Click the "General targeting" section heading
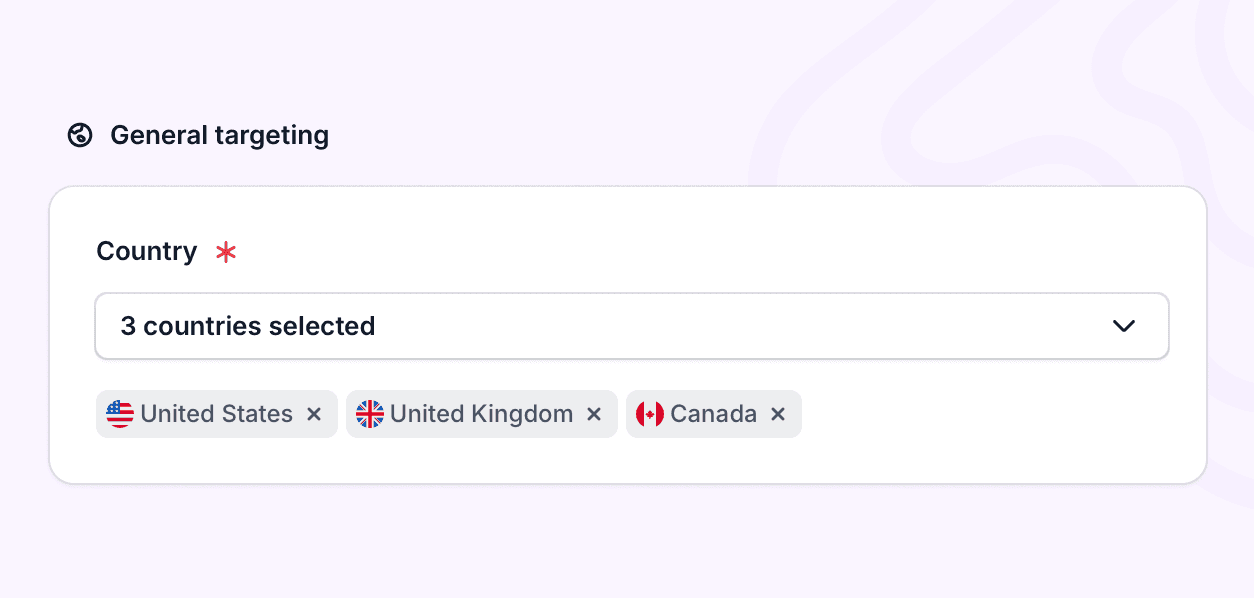 [219, 135]
